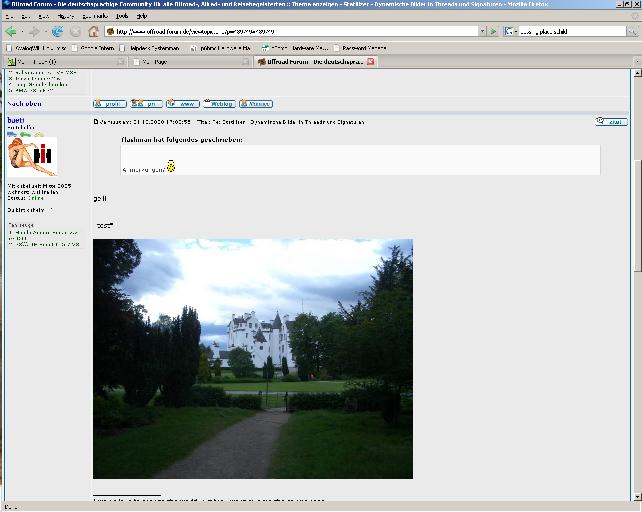Click the 'Nach oben' link
This screenshot has height=512, width=642.
coord(25,104)
